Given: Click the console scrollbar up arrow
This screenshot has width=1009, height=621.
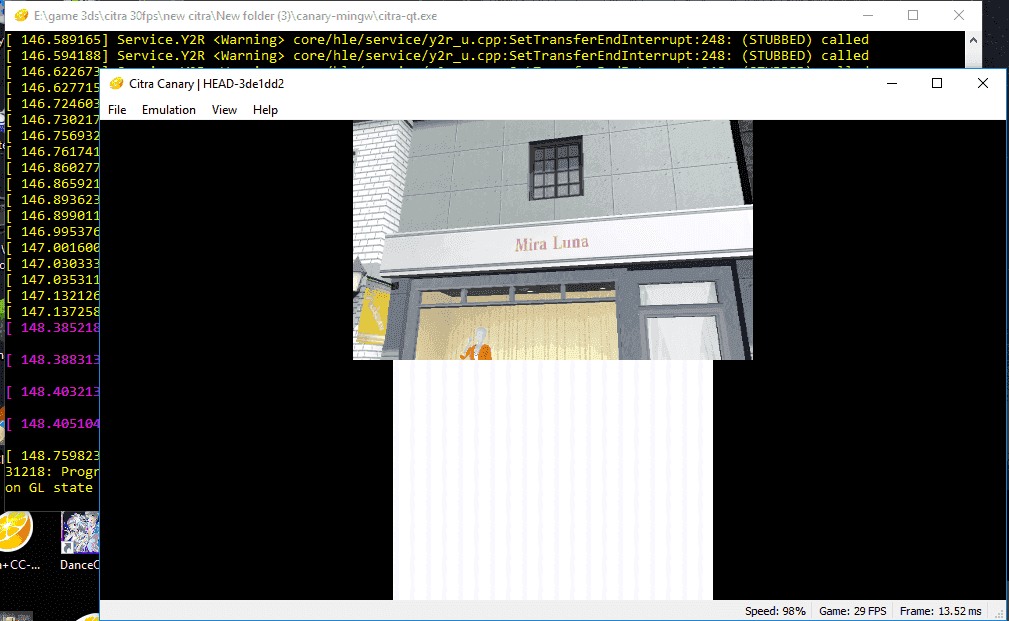Looking at the screenshot, I should pos(973,40).
